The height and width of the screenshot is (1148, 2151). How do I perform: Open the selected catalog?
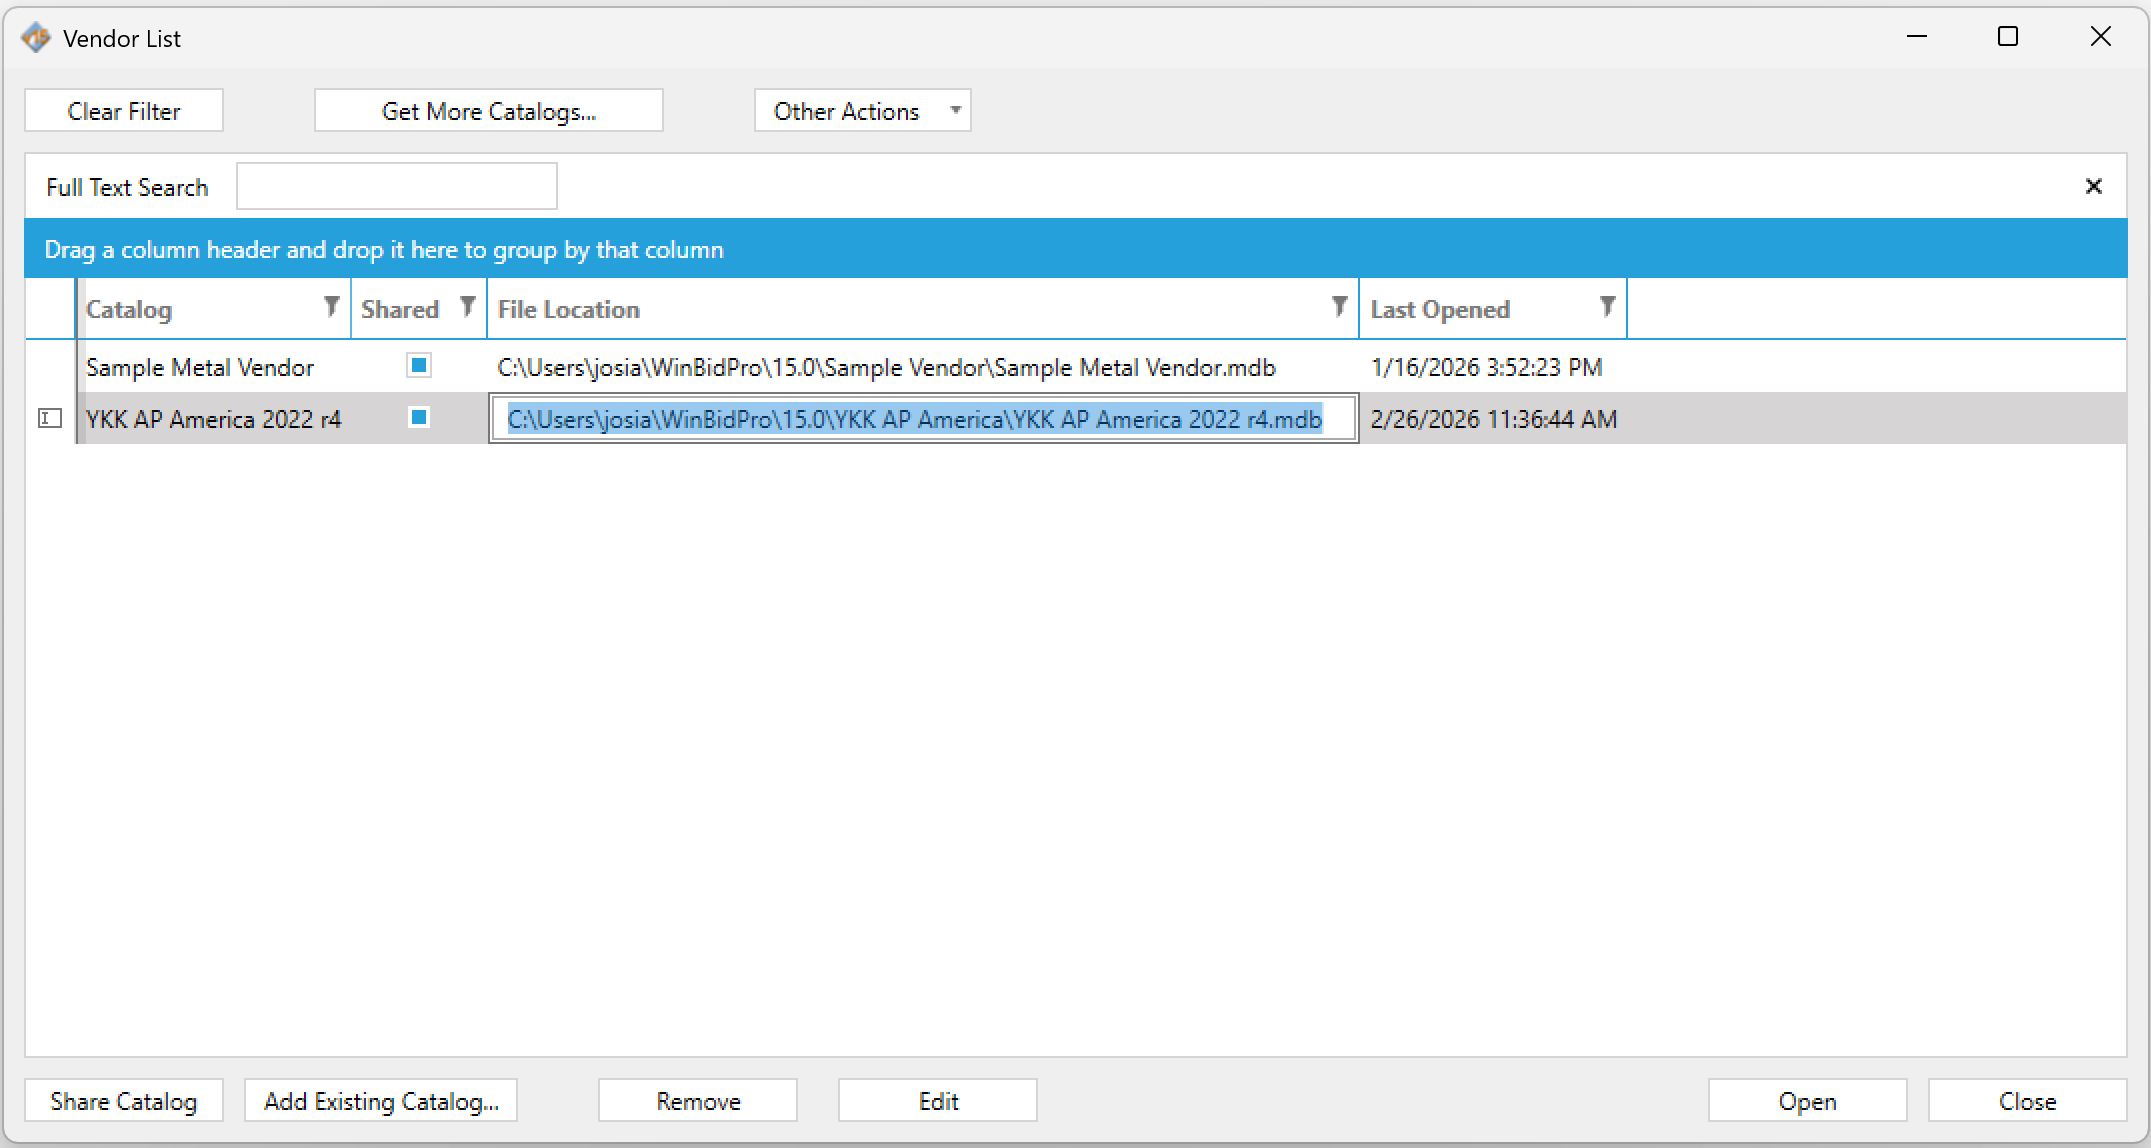click(x=1806, y=1100)
